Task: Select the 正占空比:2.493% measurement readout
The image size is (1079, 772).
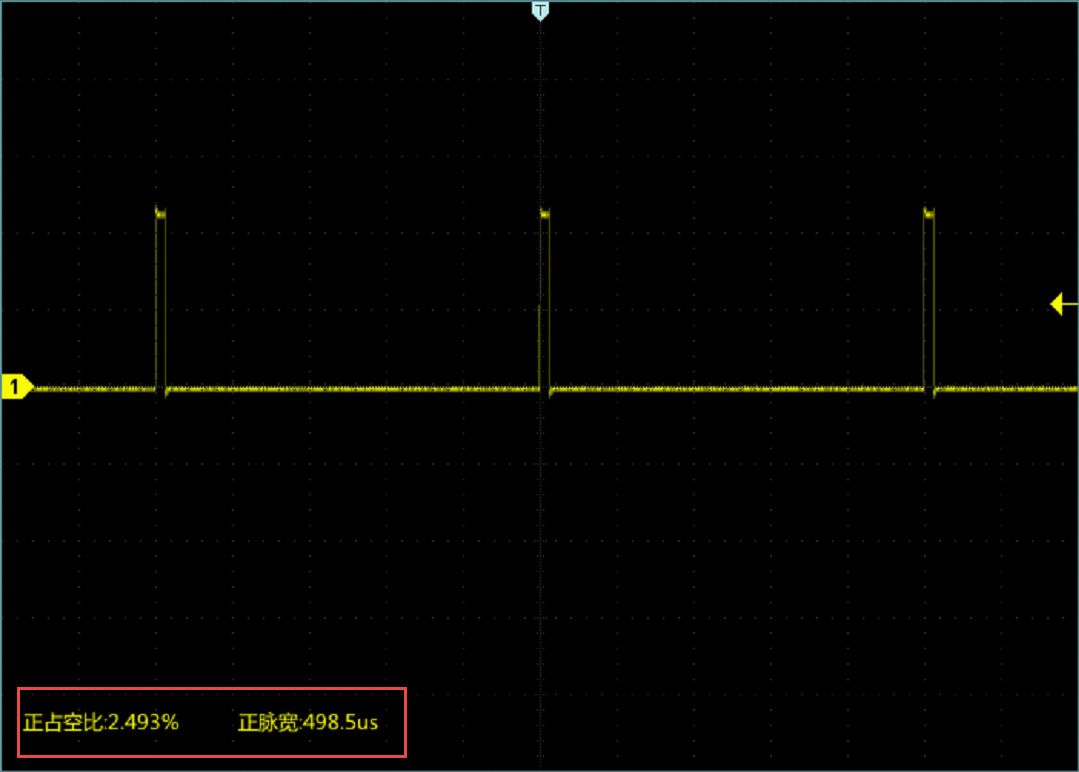Action: [100, 722]
